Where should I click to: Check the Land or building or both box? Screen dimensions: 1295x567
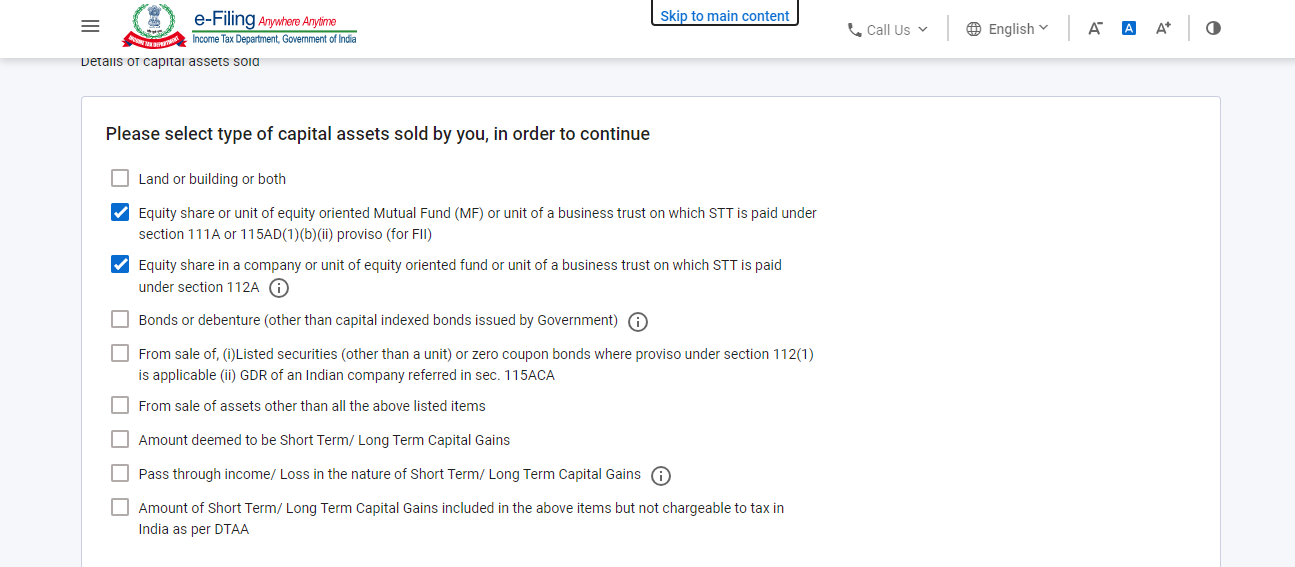(120, 178)
